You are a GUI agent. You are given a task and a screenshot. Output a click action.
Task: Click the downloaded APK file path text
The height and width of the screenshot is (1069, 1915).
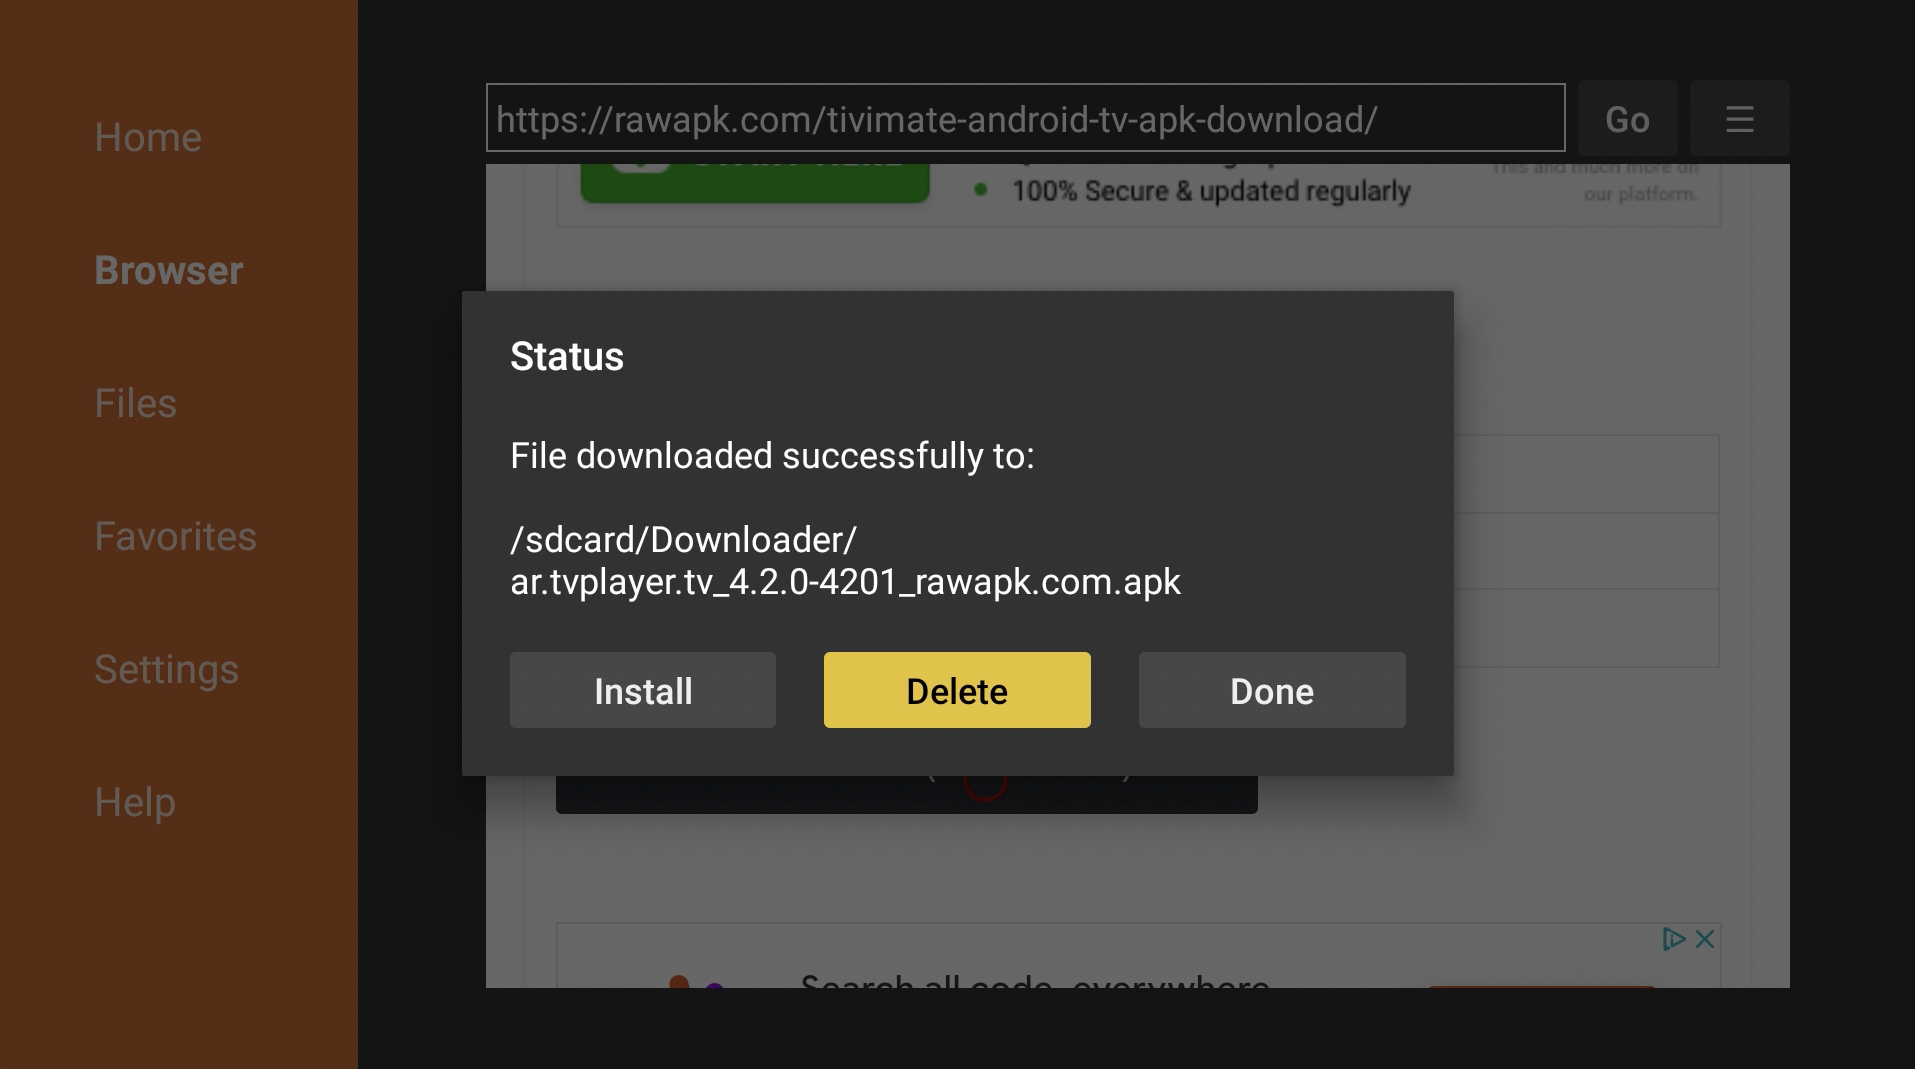coord(845,560)
